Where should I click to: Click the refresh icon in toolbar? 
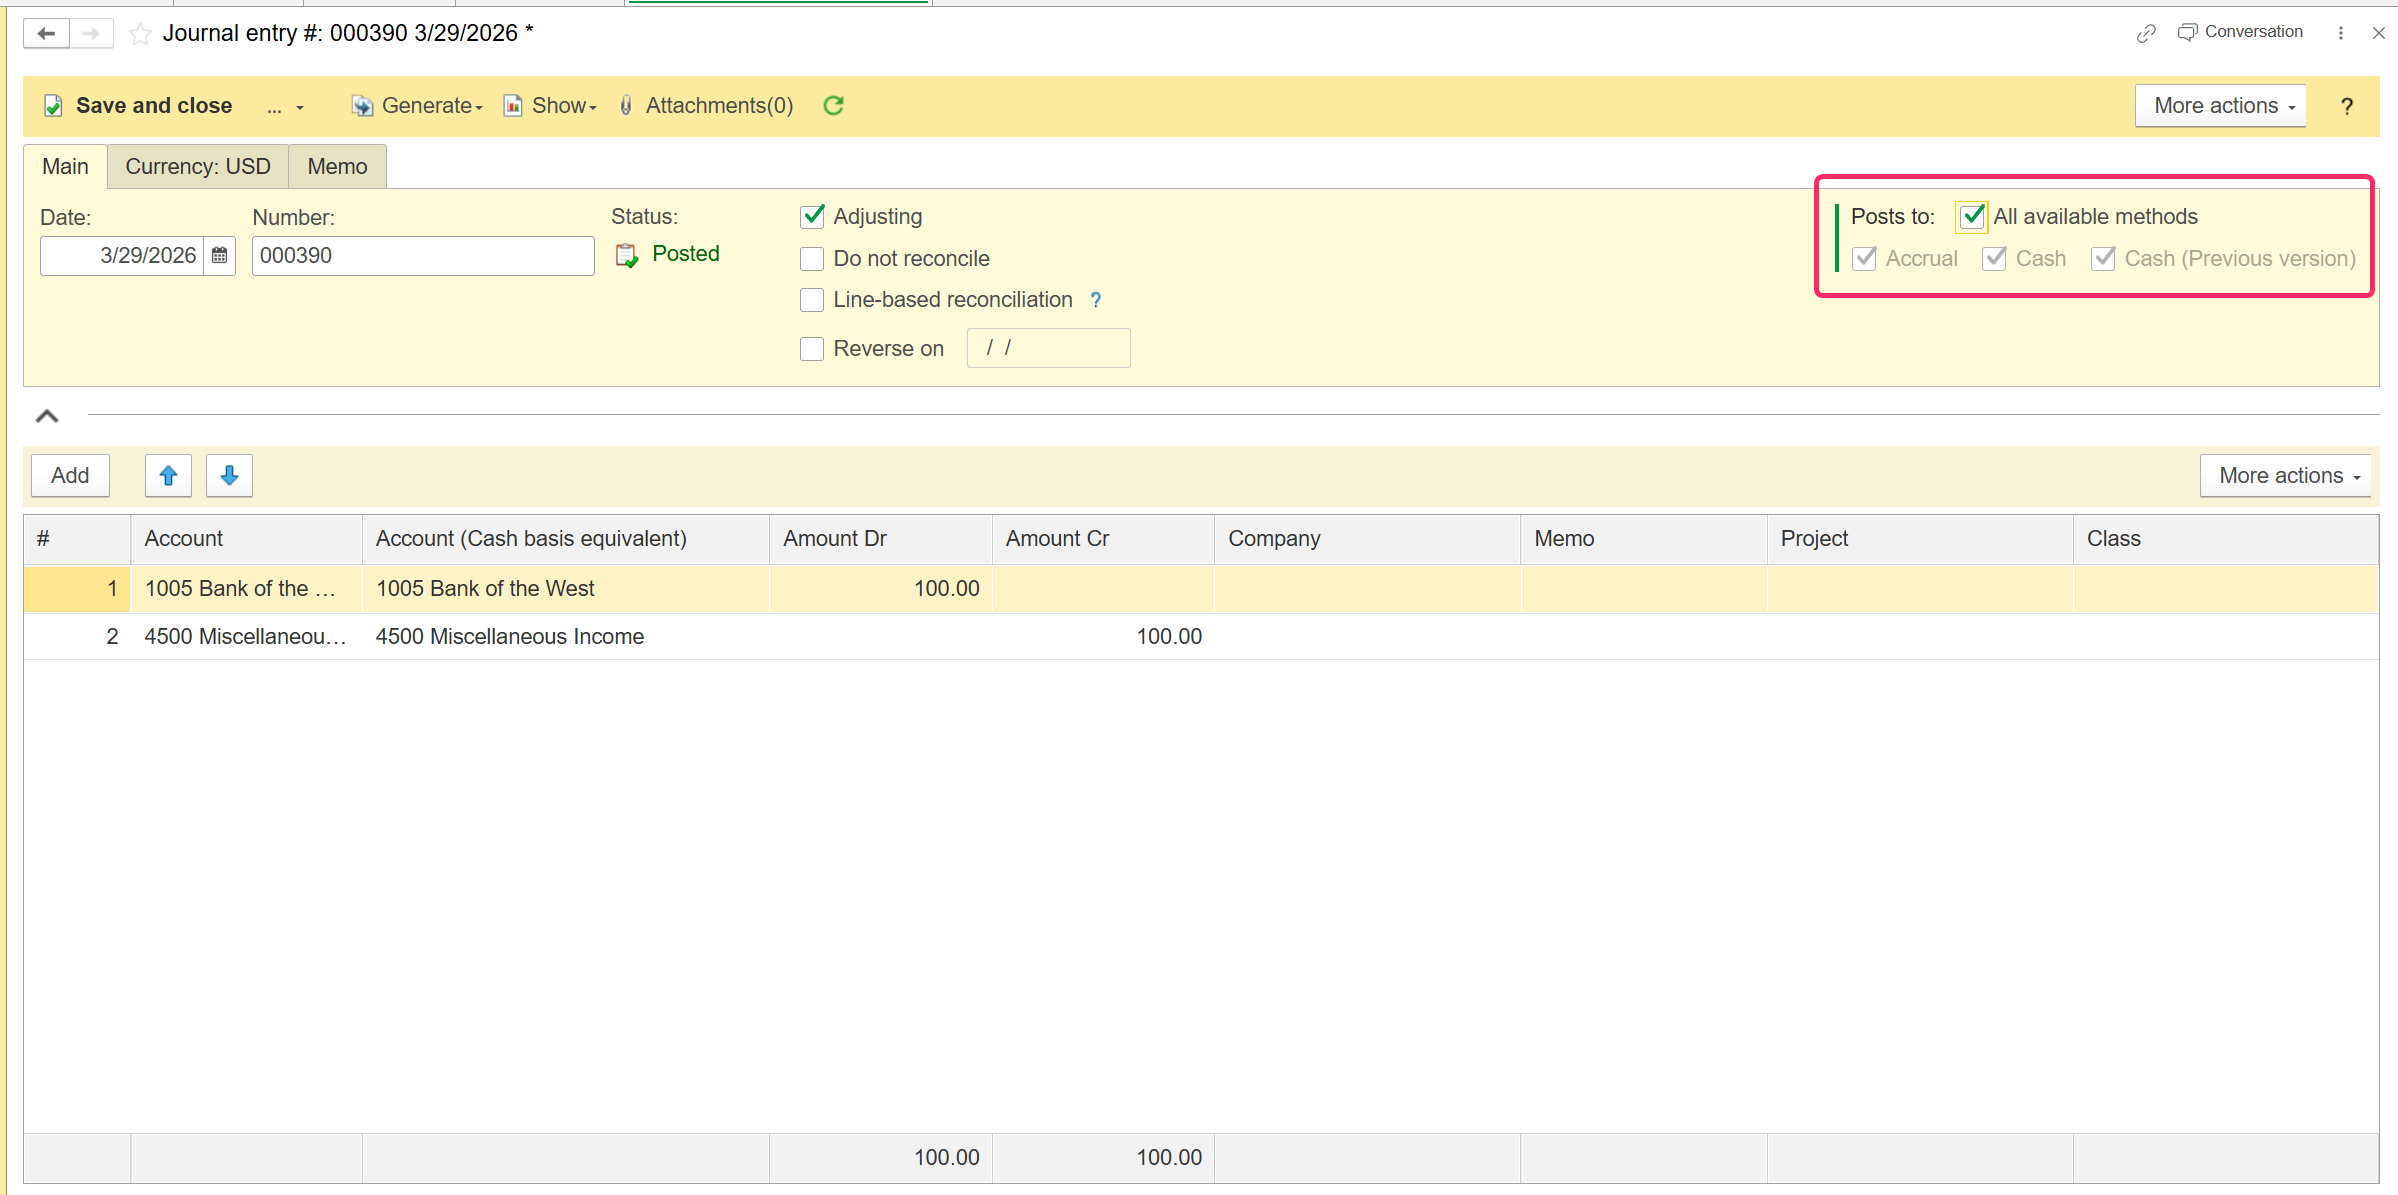833,106
